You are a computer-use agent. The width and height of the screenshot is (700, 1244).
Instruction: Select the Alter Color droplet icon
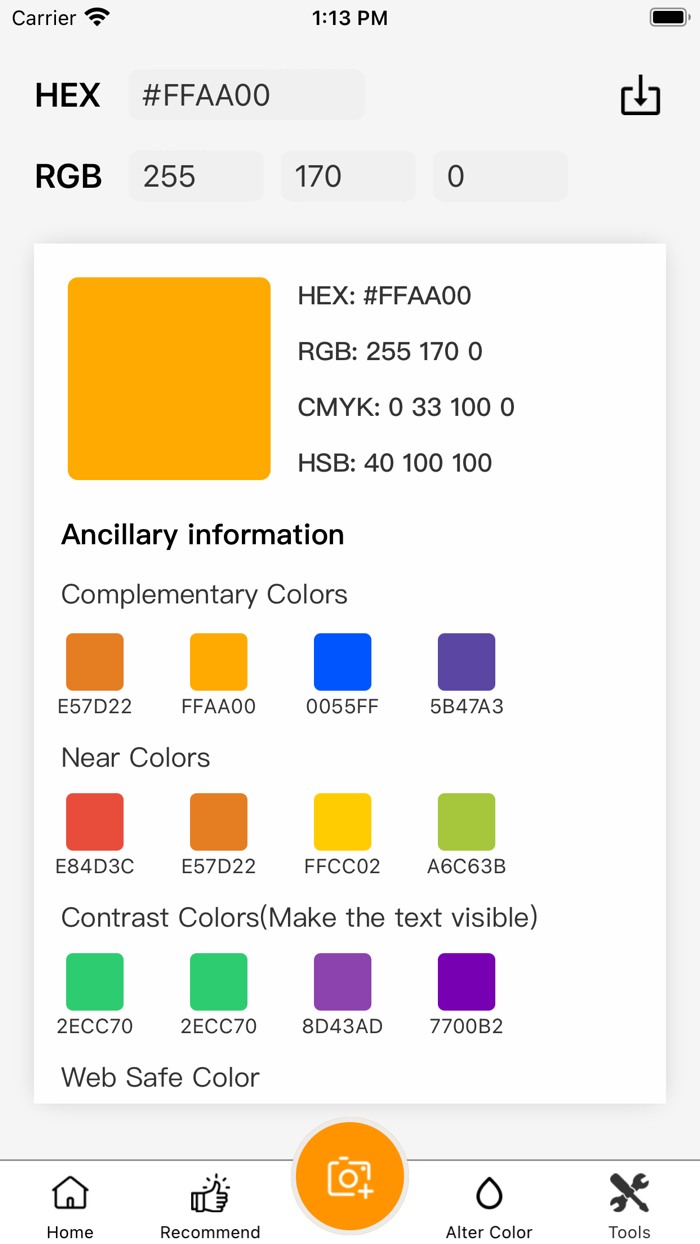(489, 1192)
